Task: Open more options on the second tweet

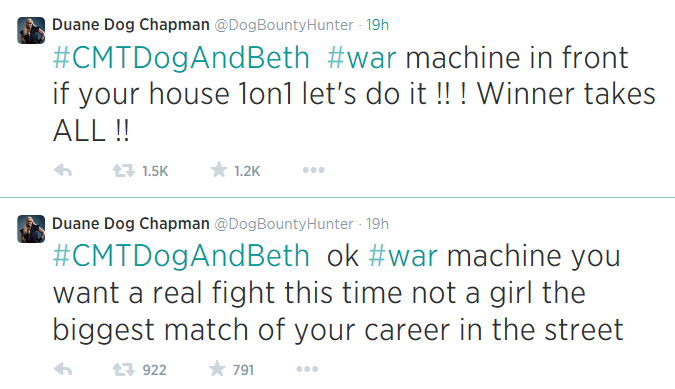Action: point(307,369)
